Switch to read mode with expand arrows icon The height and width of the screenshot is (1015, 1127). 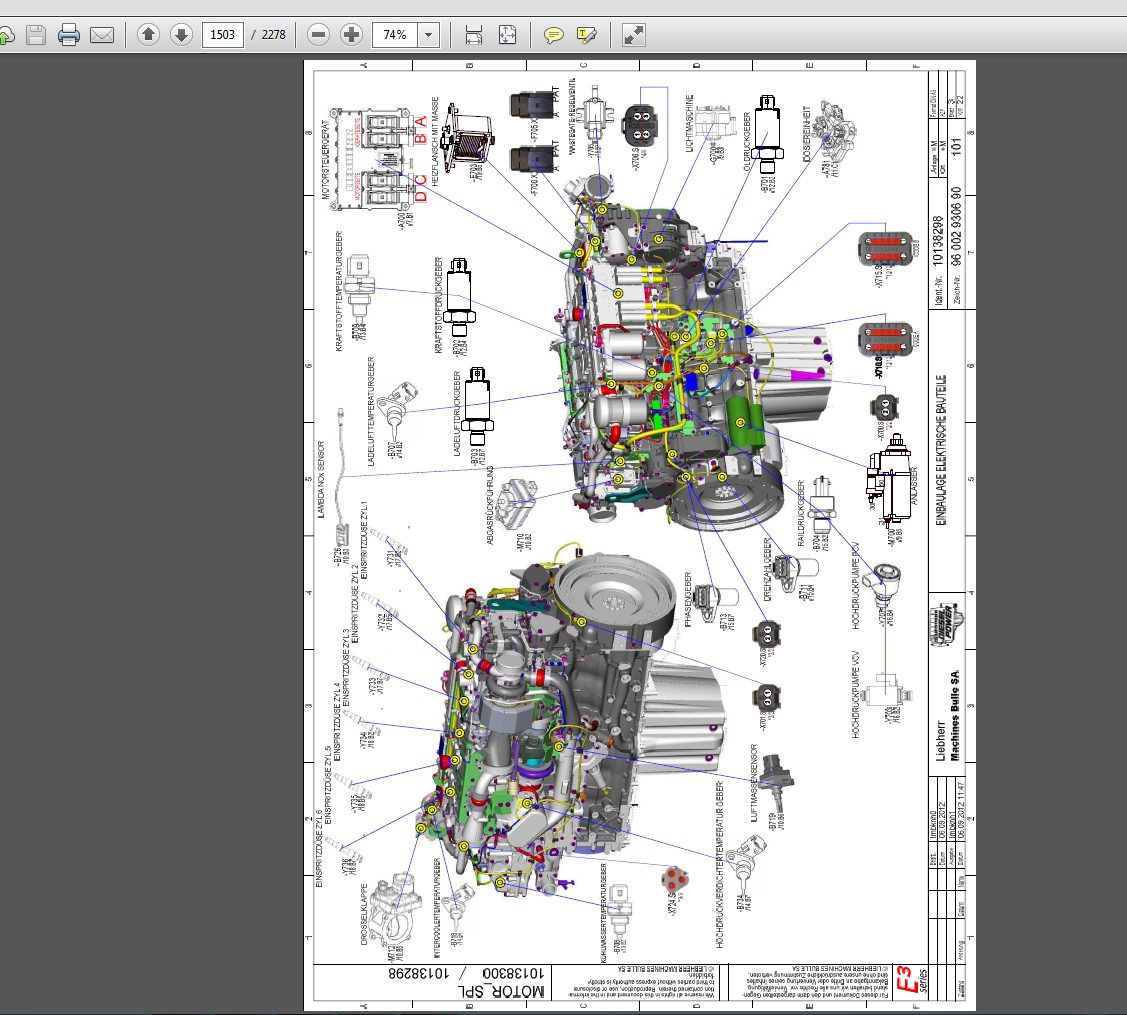(633, 35)
